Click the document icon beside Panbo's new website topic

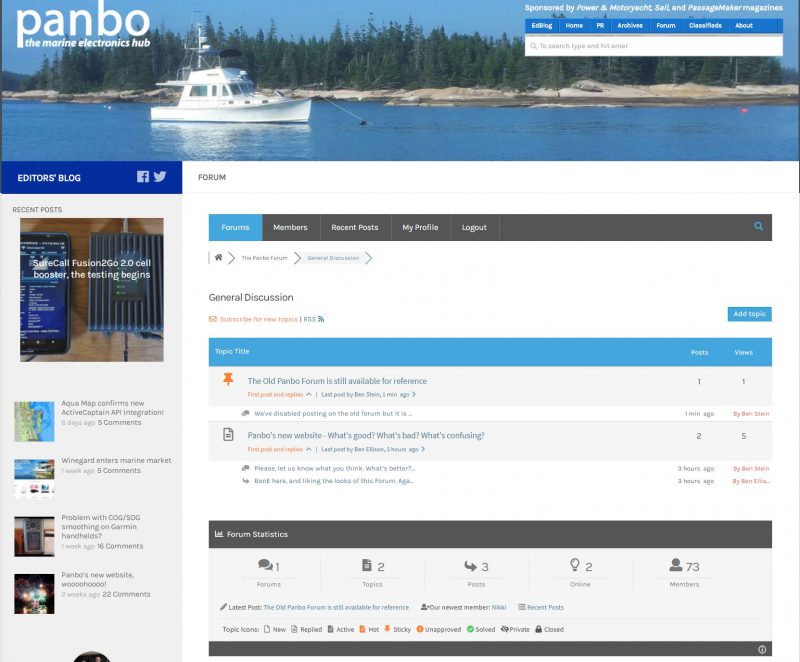pyautogui.click(x=228, y=435)
